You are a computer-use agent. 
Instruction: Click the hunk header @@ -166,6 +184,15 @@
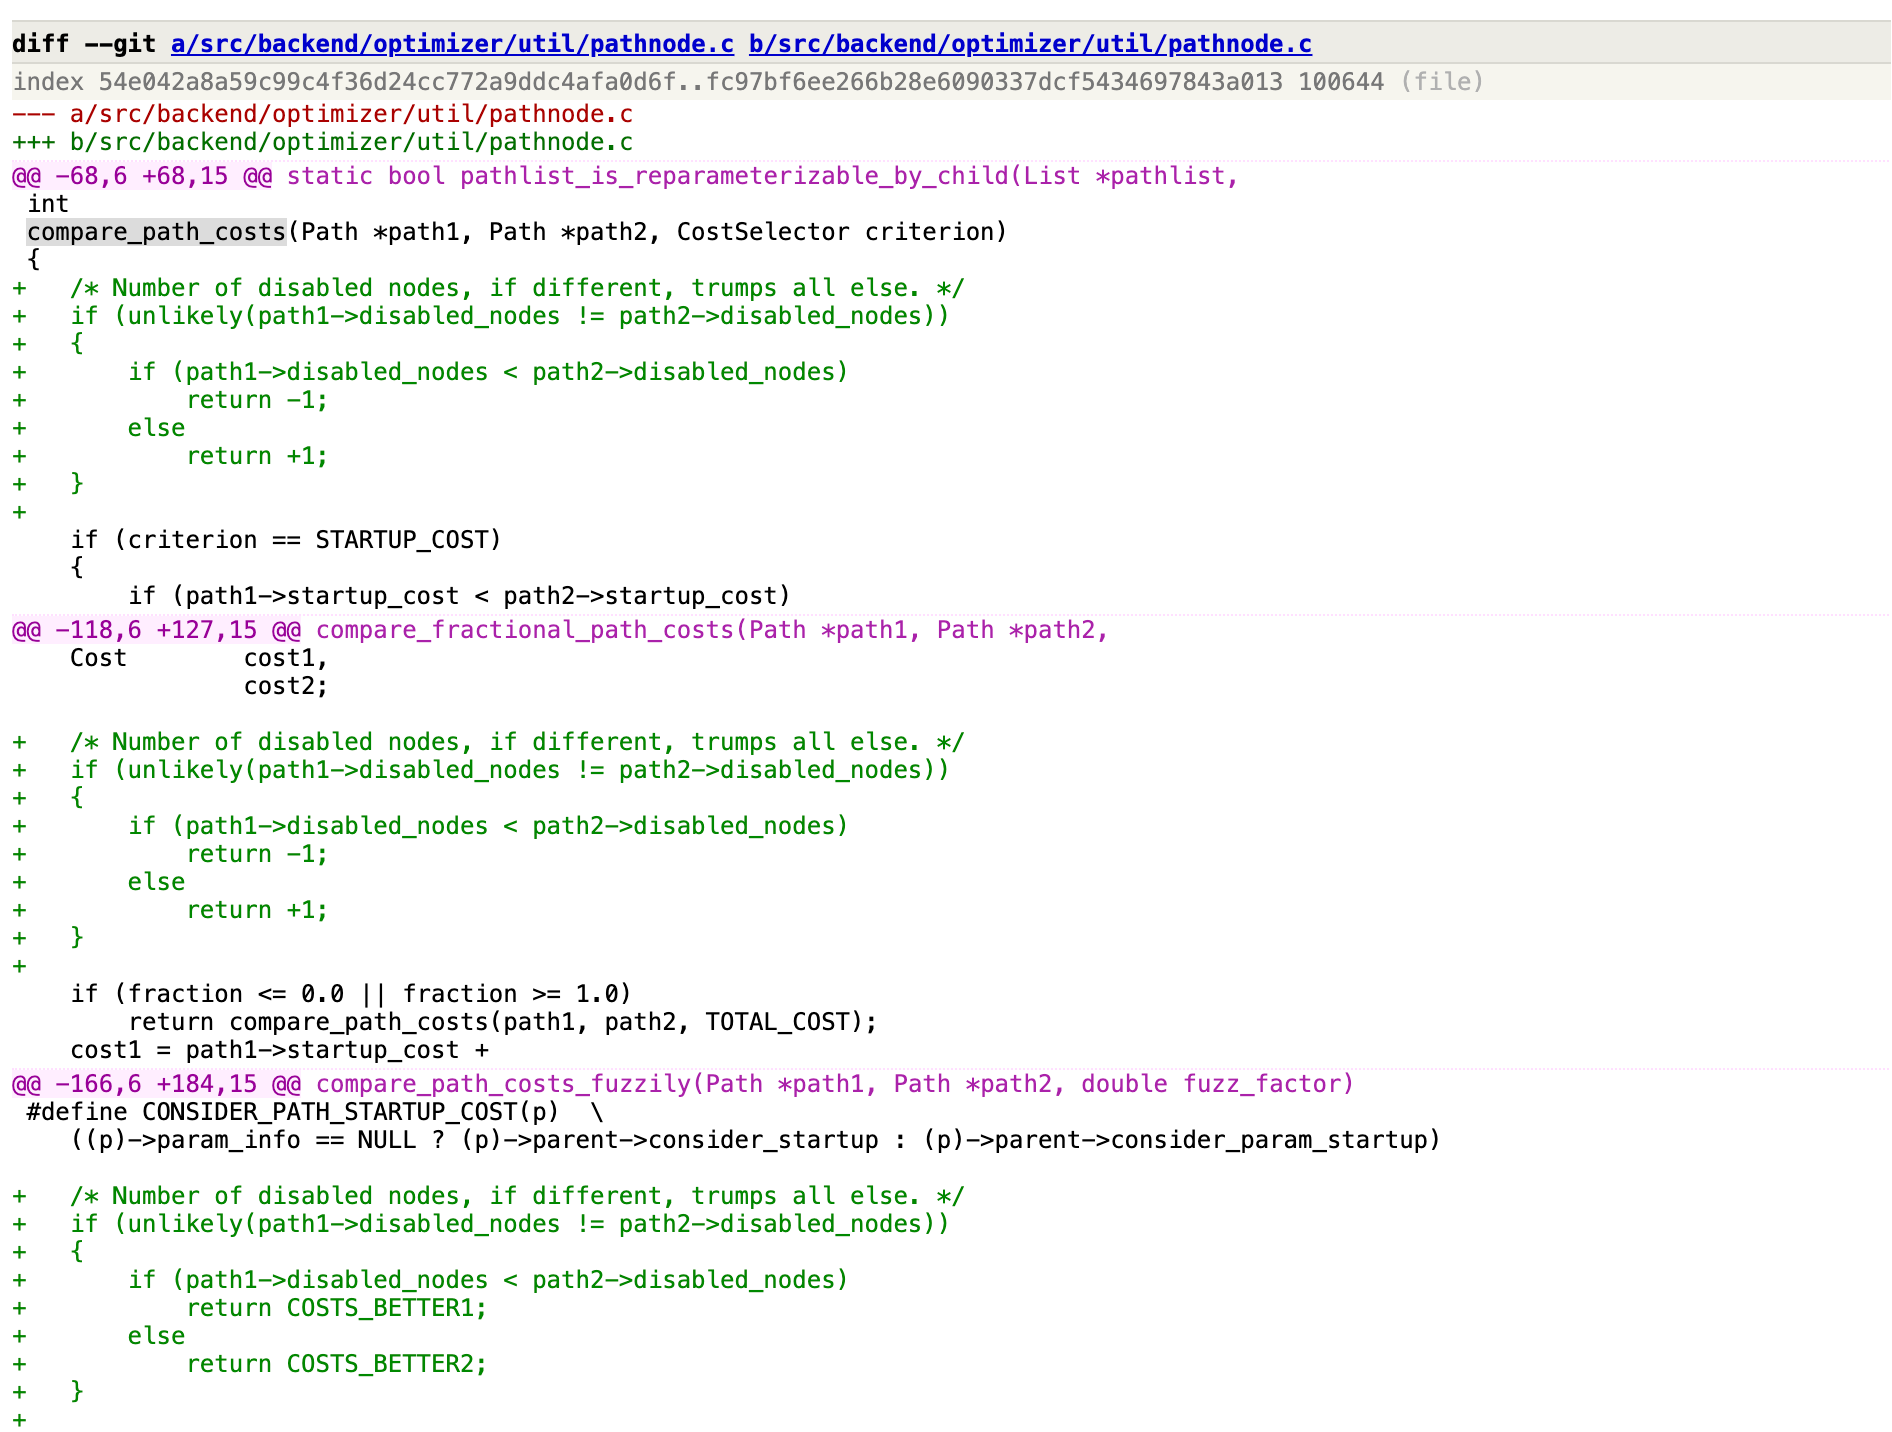click(156, 1084)
